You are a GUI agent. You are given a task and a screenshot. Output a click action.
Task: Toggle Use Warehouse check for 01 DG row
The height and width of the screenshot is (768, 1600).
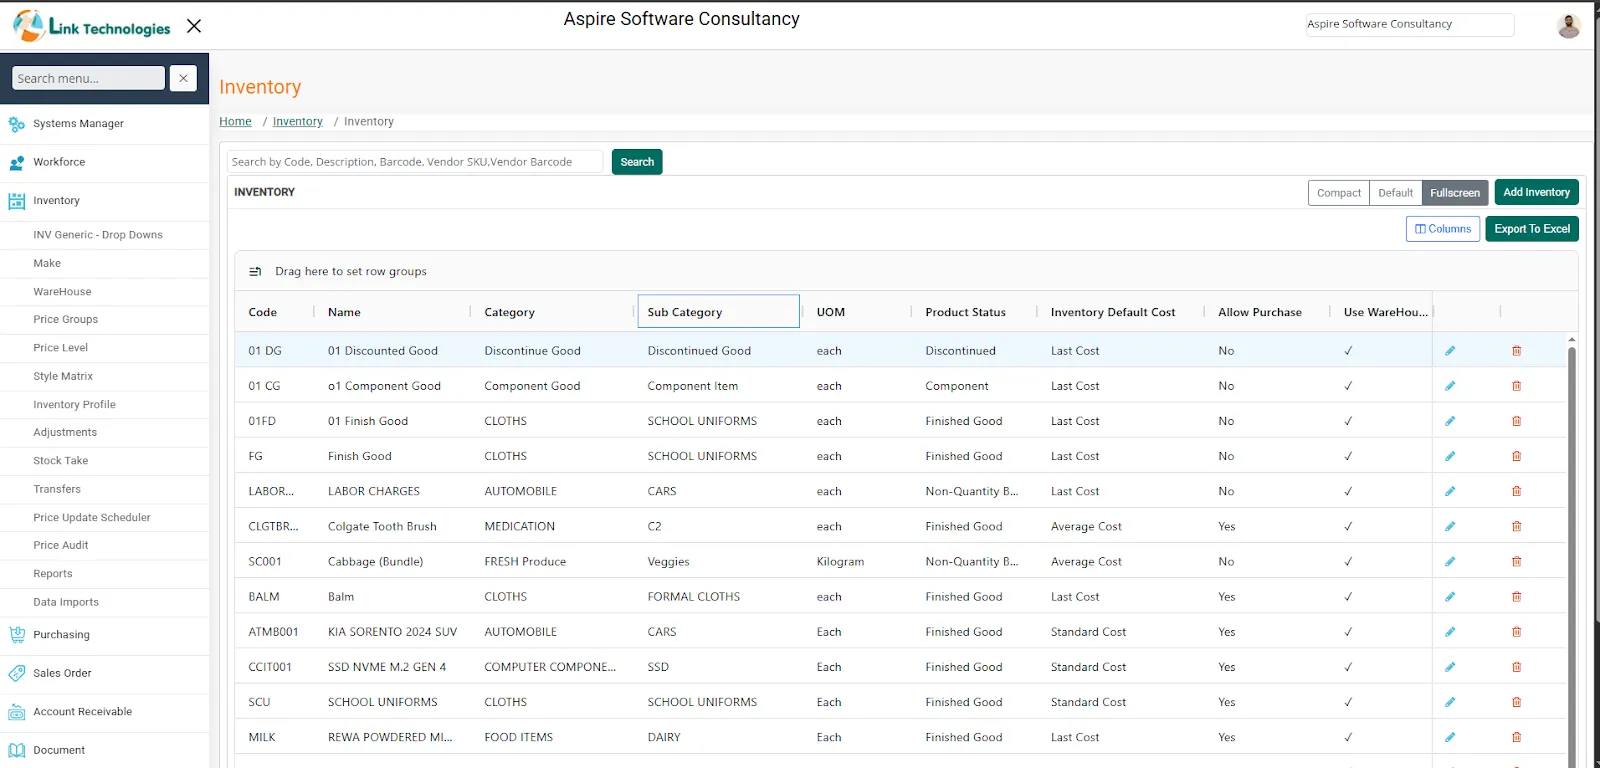1348,351
